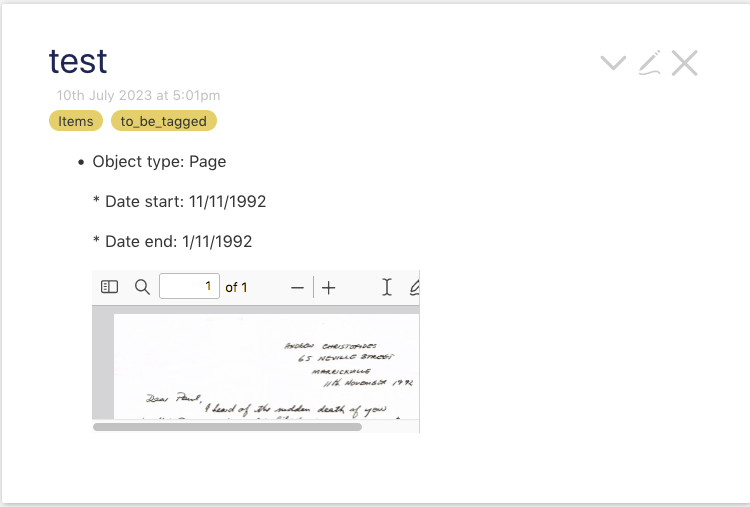Expand more actions chevron for test
The width and height of the screenshot is (750, 507).
613,63
